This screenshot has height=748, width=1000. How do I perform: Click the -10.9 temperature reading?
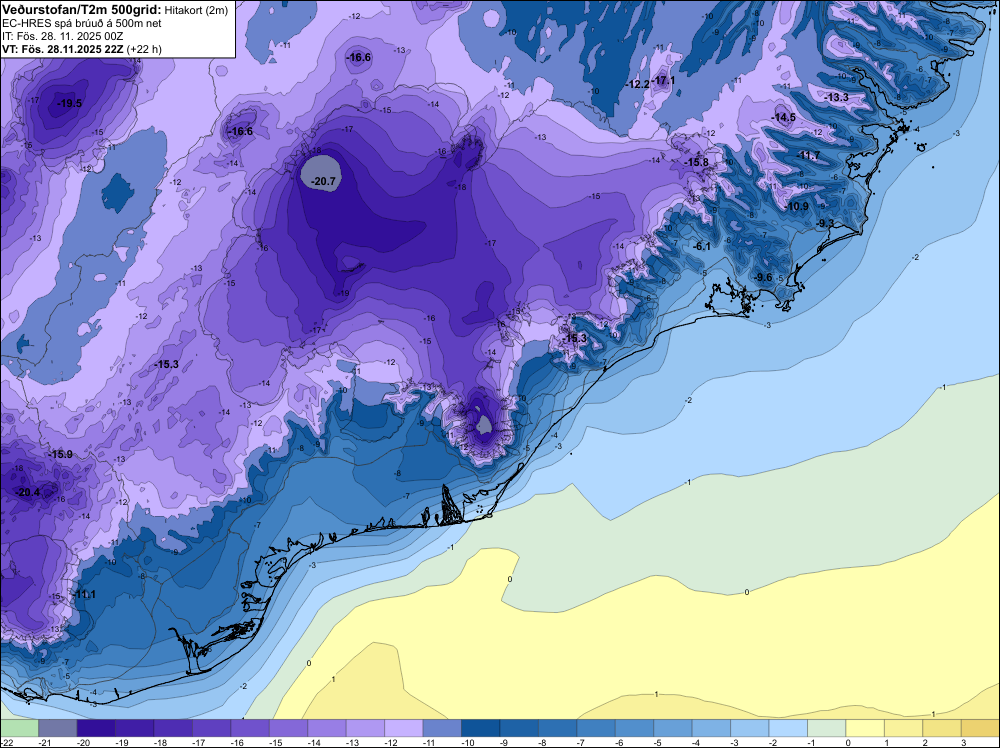click(798, 207)
